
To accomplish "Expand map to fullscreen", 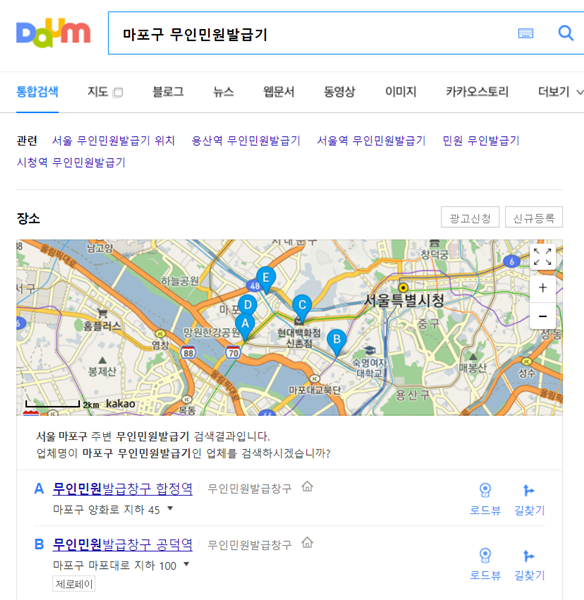I will (x=543, y=256).
